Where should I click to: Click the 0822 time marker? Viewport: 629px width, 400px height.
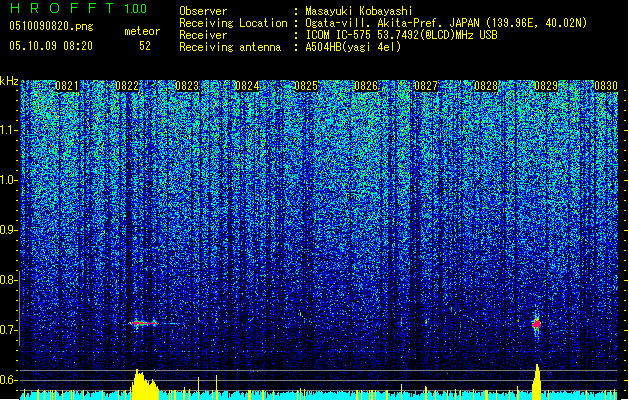(127, 86)
